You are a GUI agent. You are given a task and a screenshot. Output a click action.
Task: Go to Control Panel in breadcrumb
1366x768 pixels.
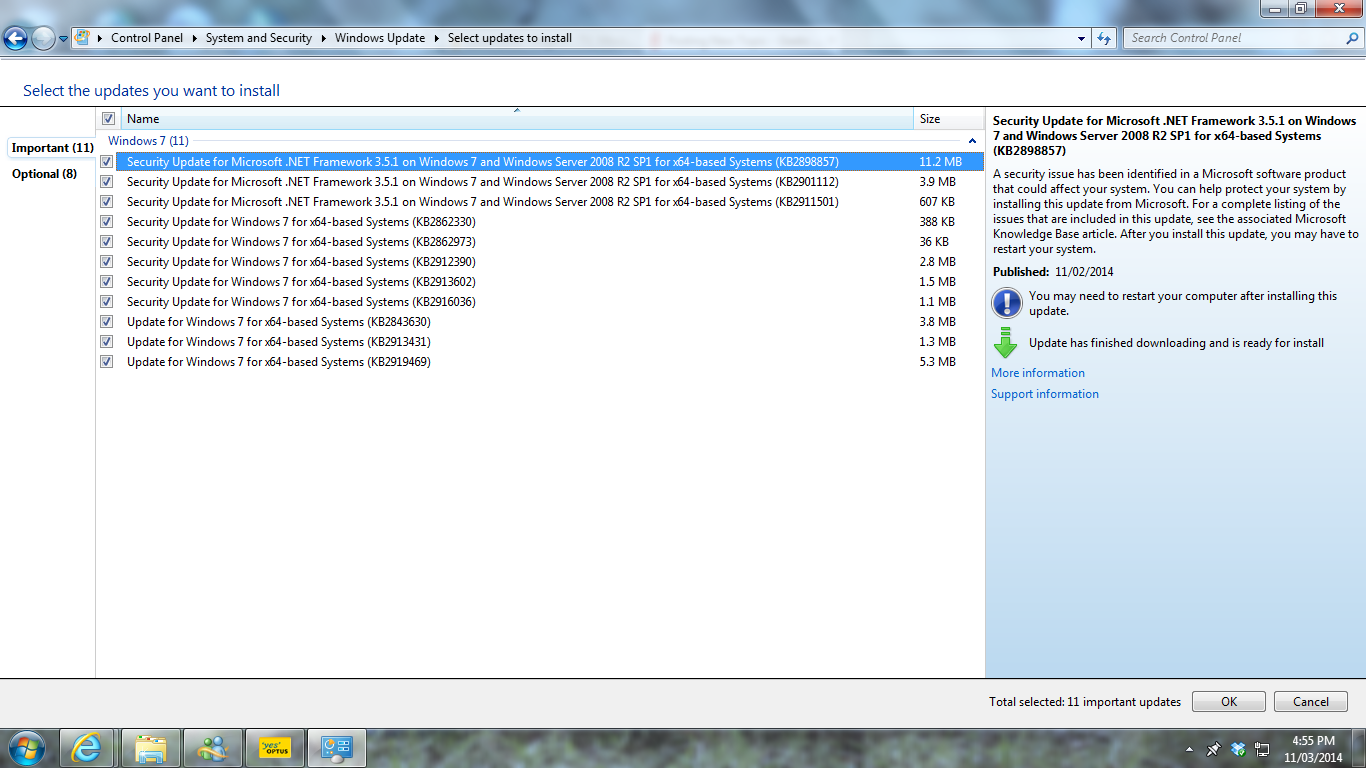coord(147,38)
